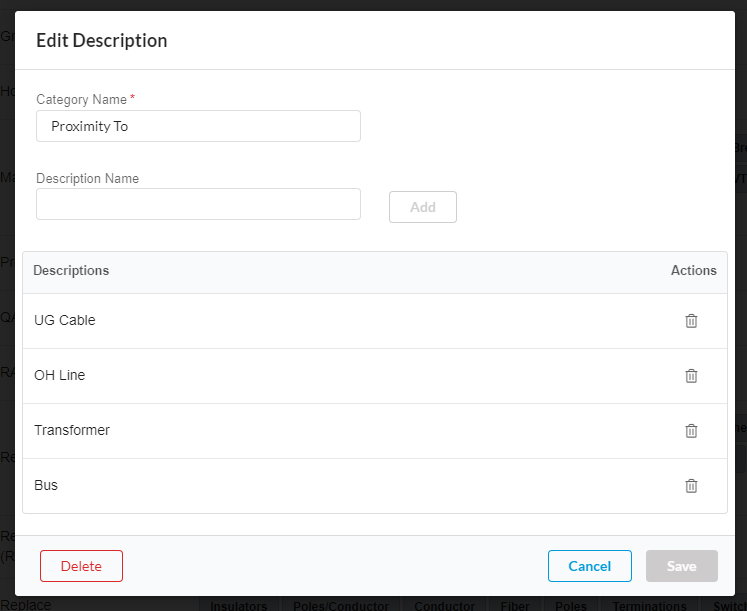Save the description changes

pos(681,566)
